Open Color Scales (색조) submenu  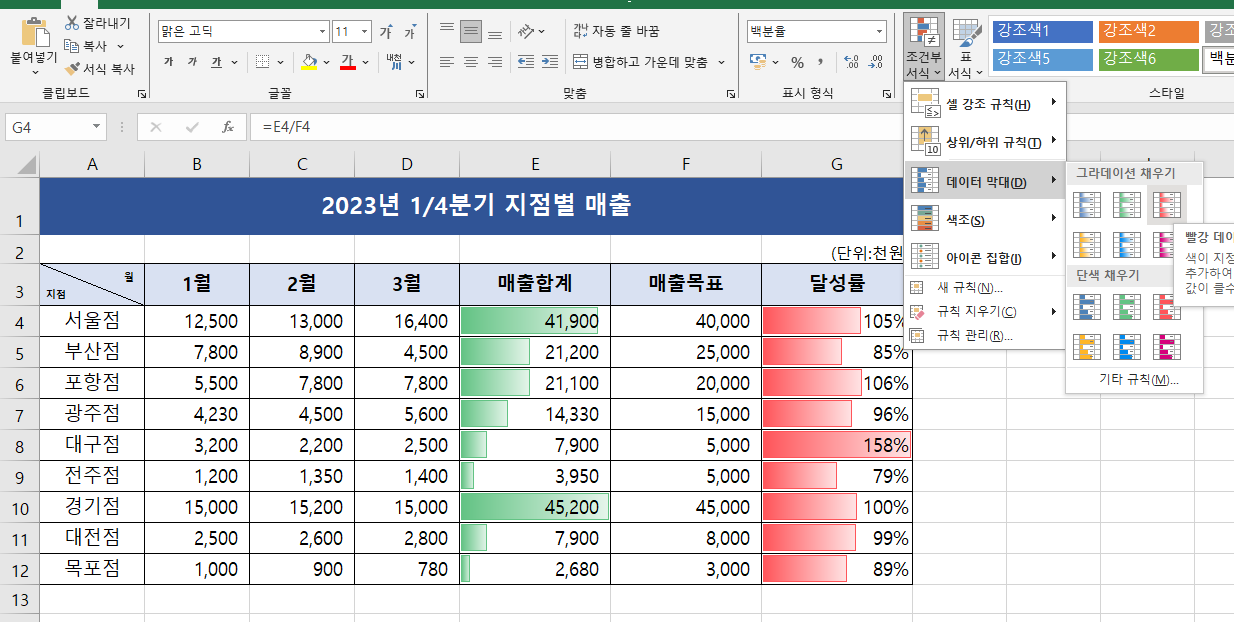pos(985,219)
